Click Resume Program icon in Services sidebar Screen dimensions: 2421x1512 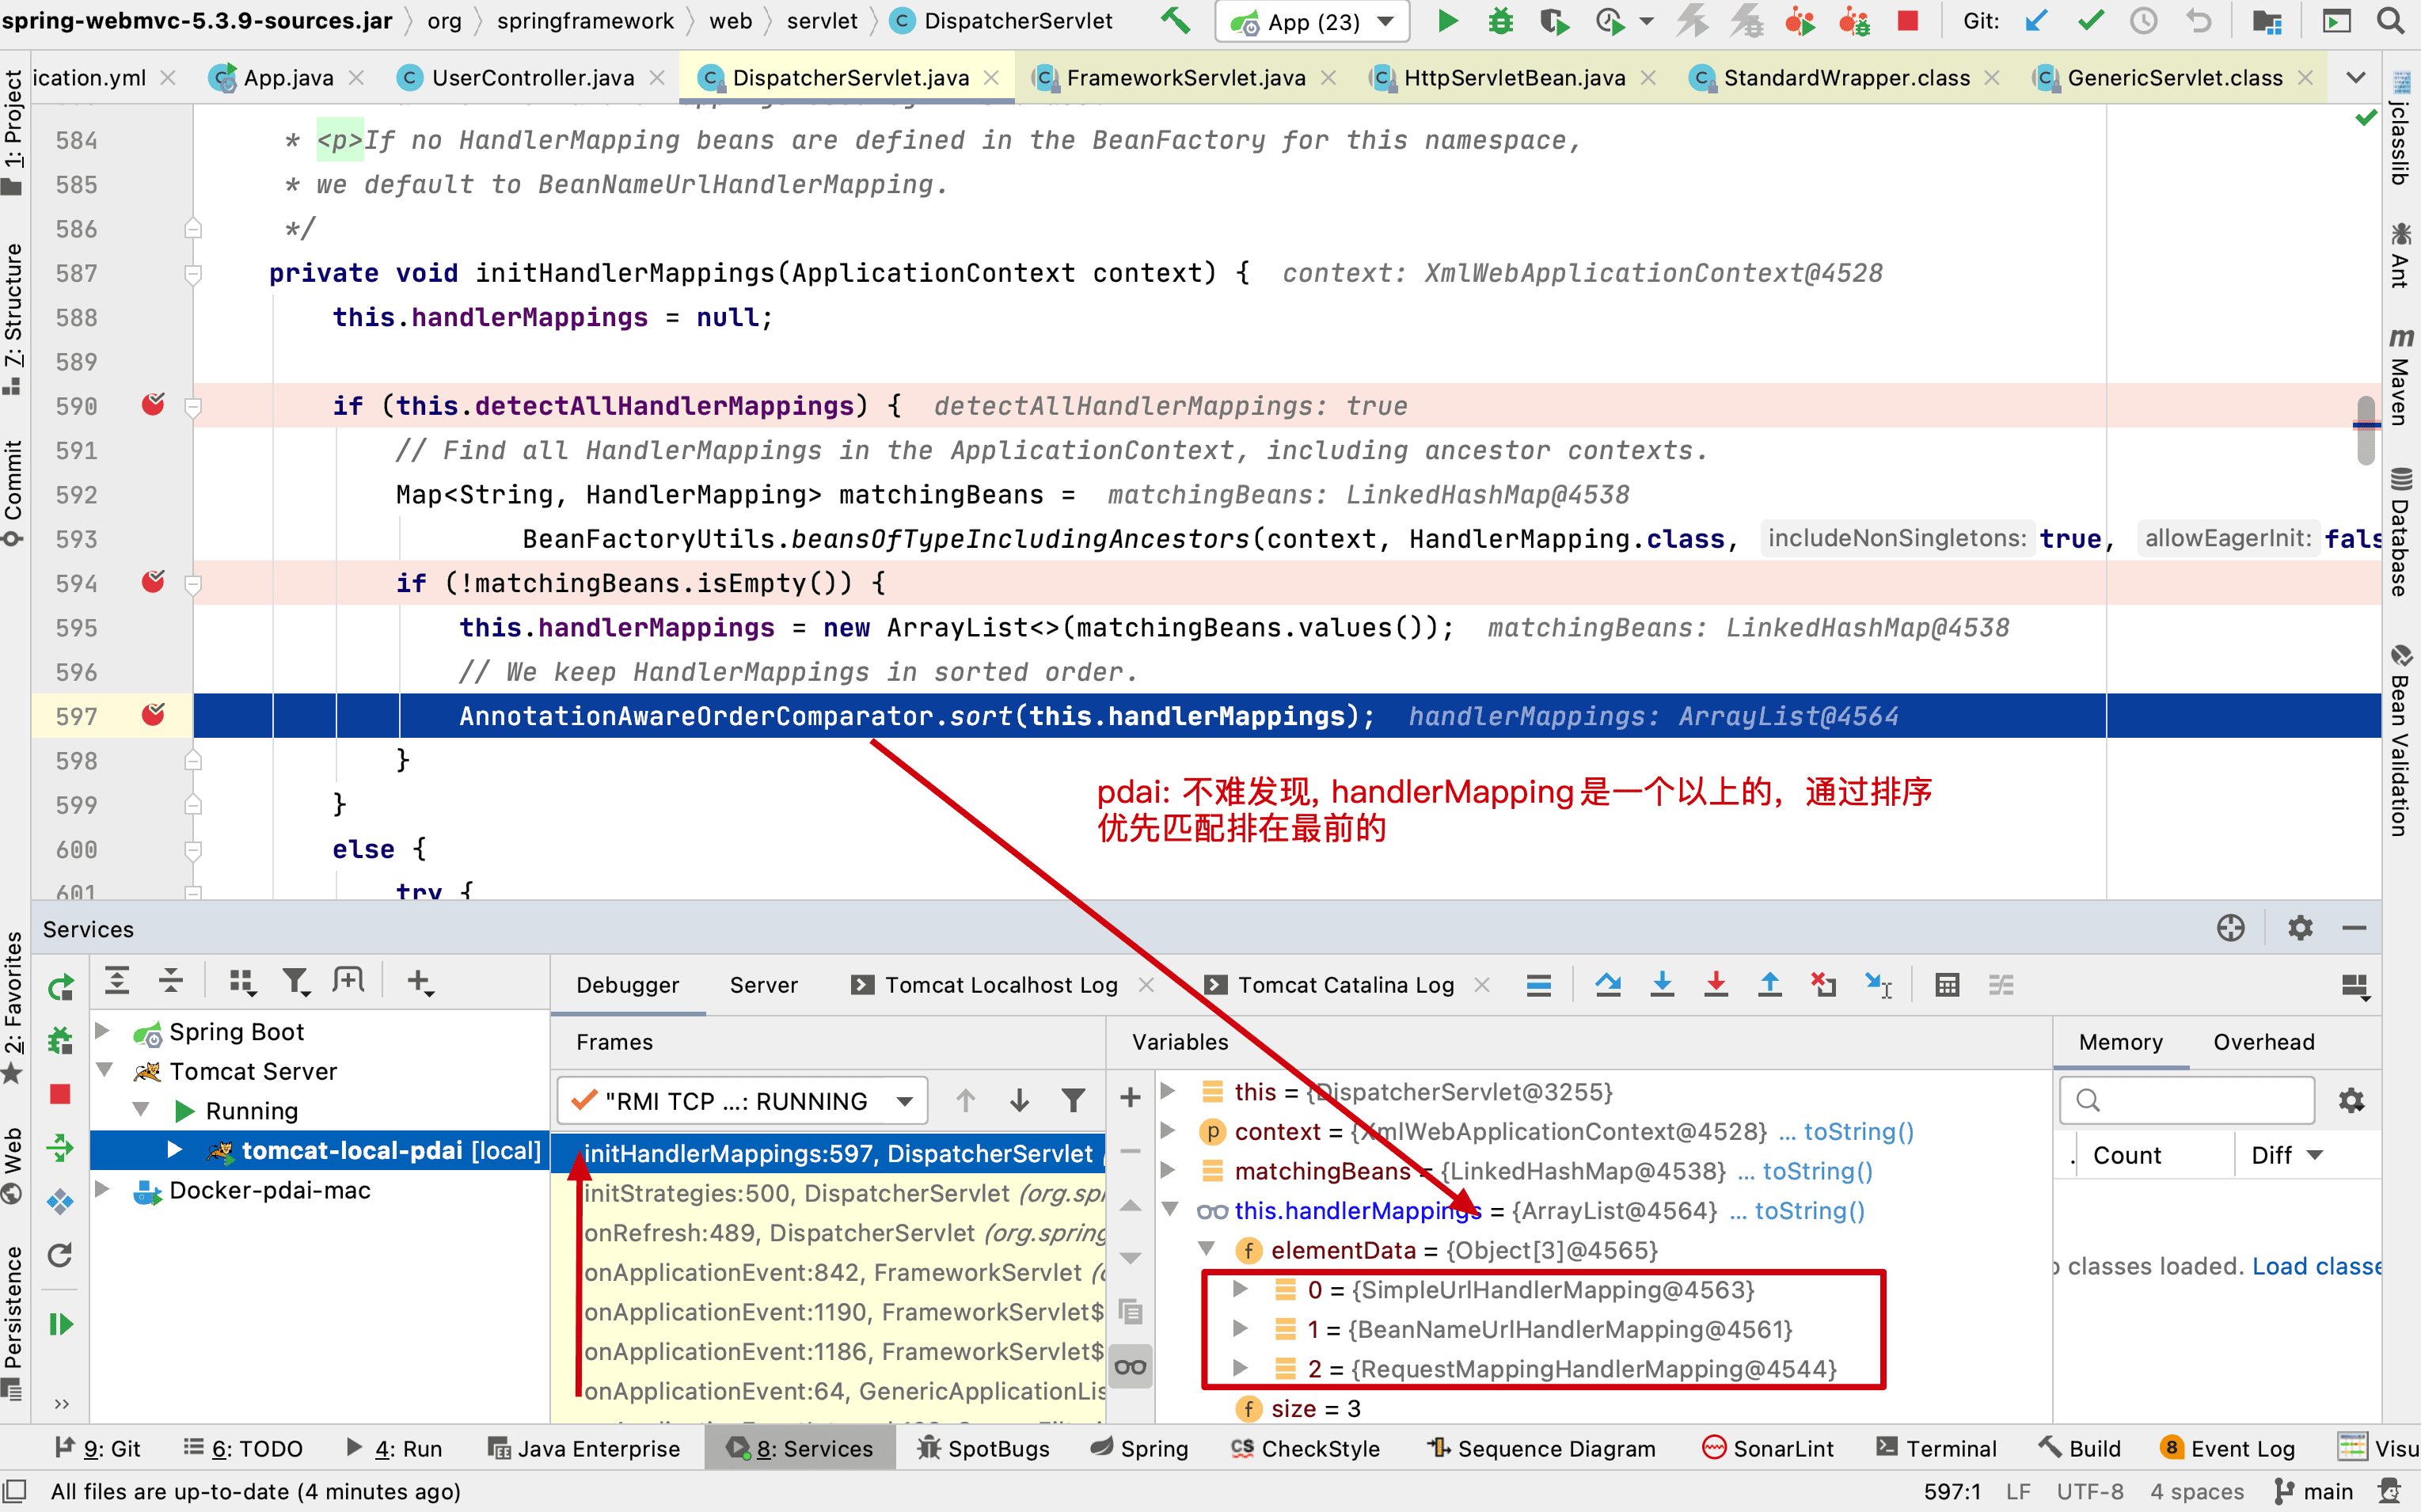[x=61, y=1324]
